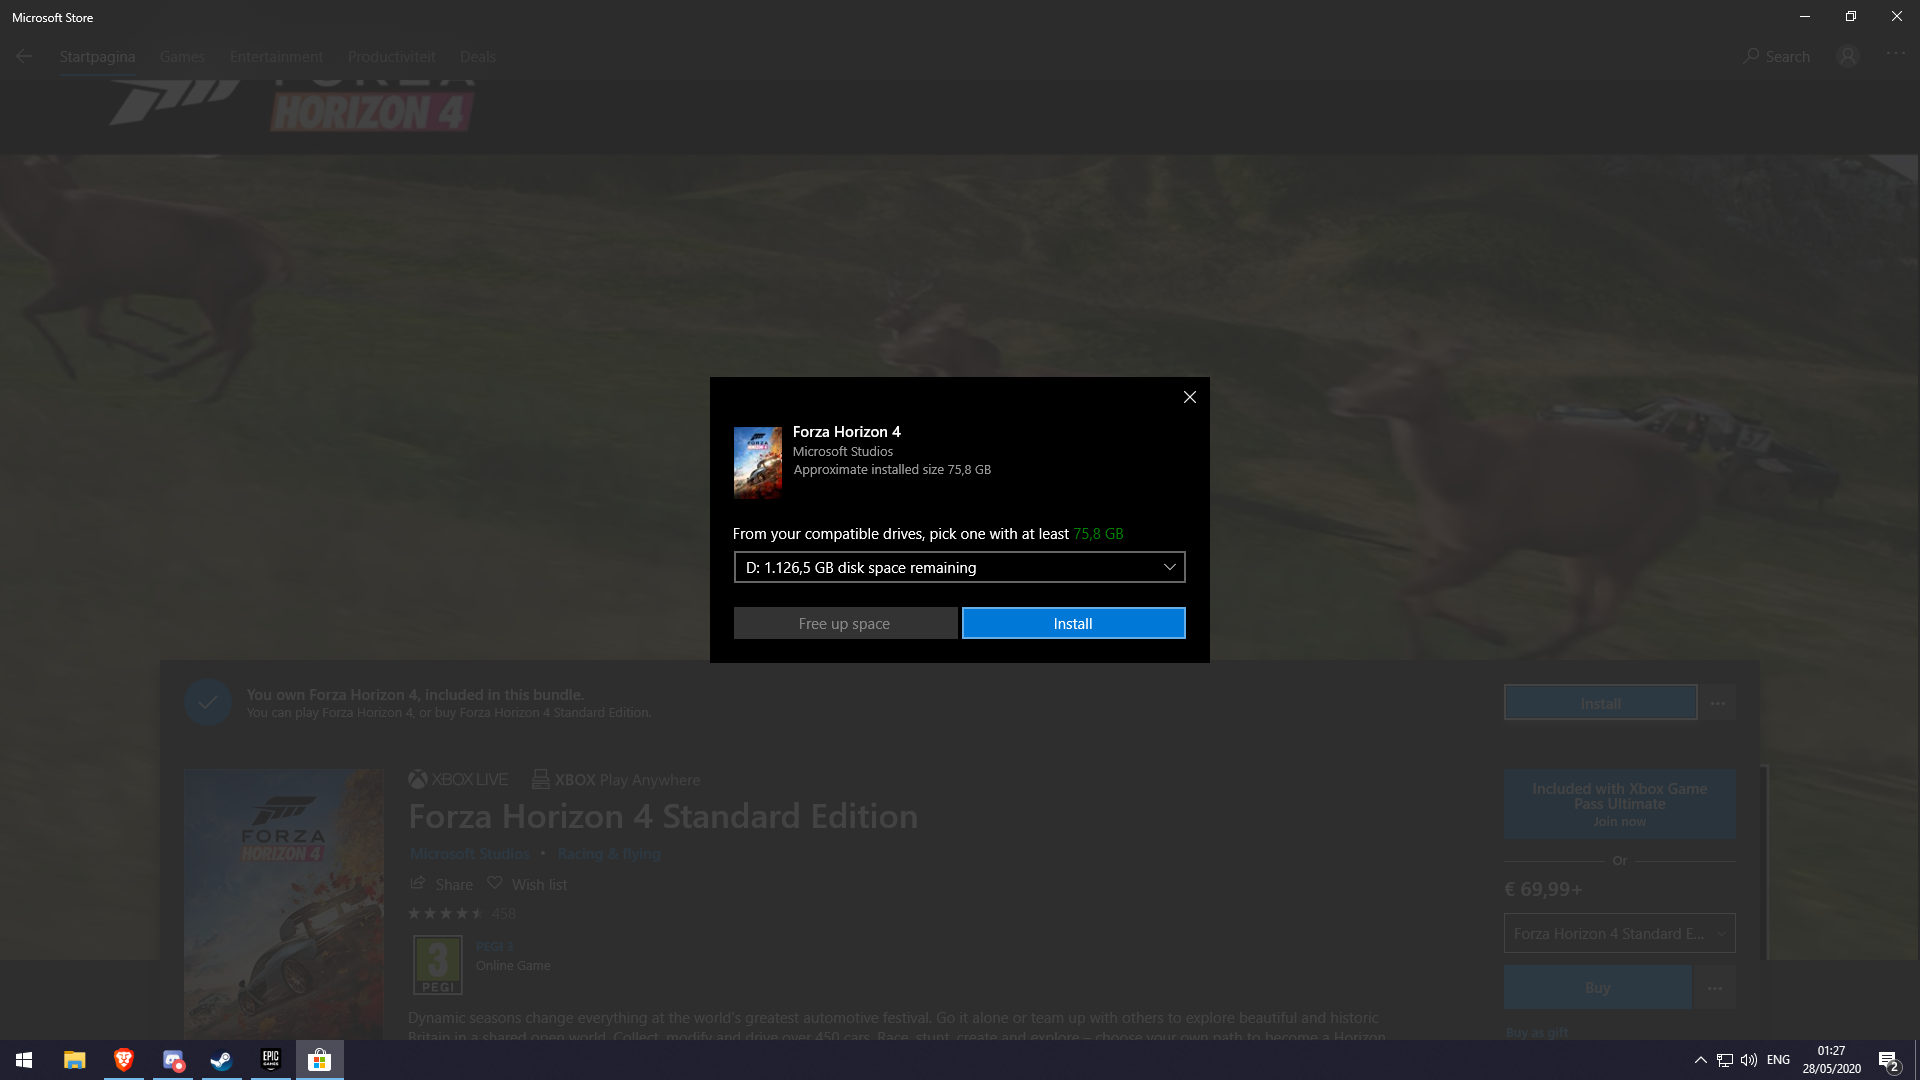Click the ENG language indicator

1778,1060
